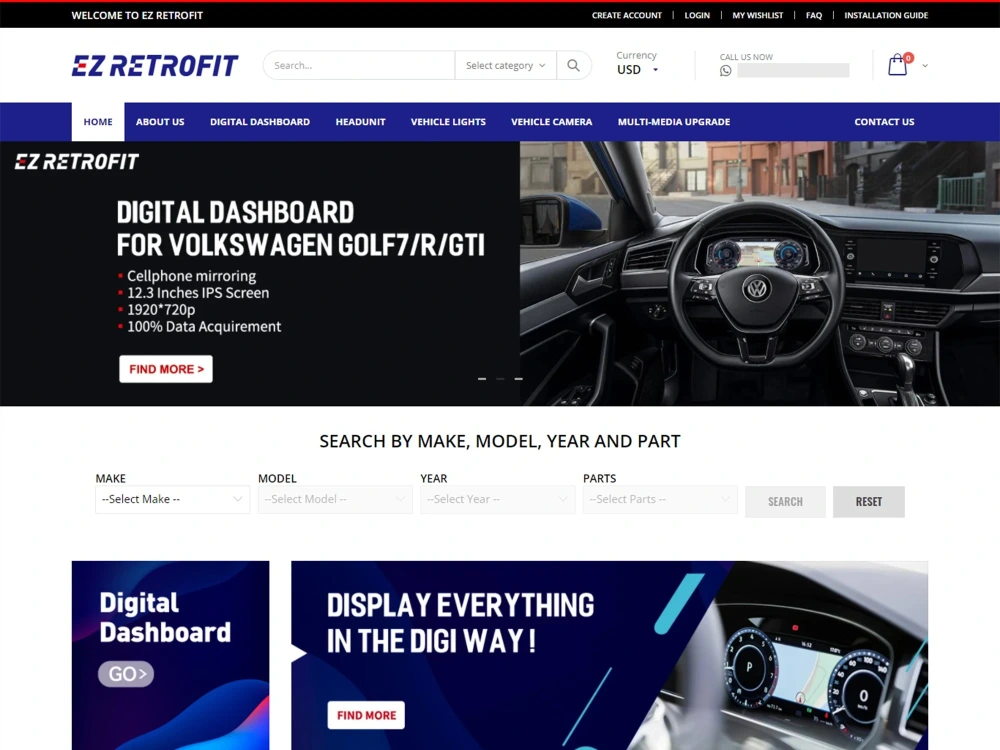Open the Select Year dropdown
The height and width of the screenshot is (750, 1000).
tap(497, 499)
